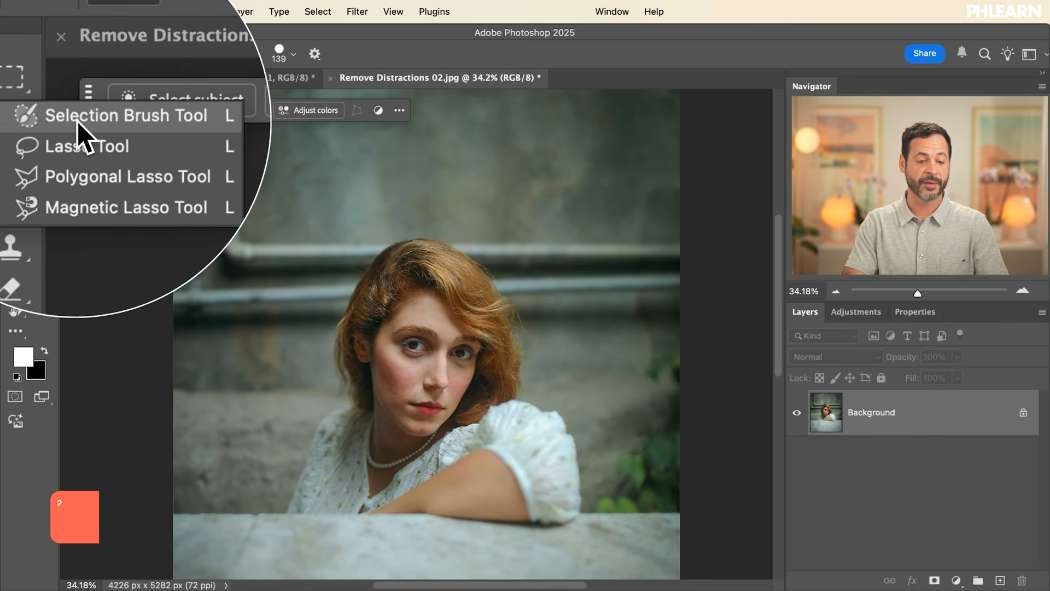Toggle type layer filter
The image size is (1050, 591).
pos(907,336)
